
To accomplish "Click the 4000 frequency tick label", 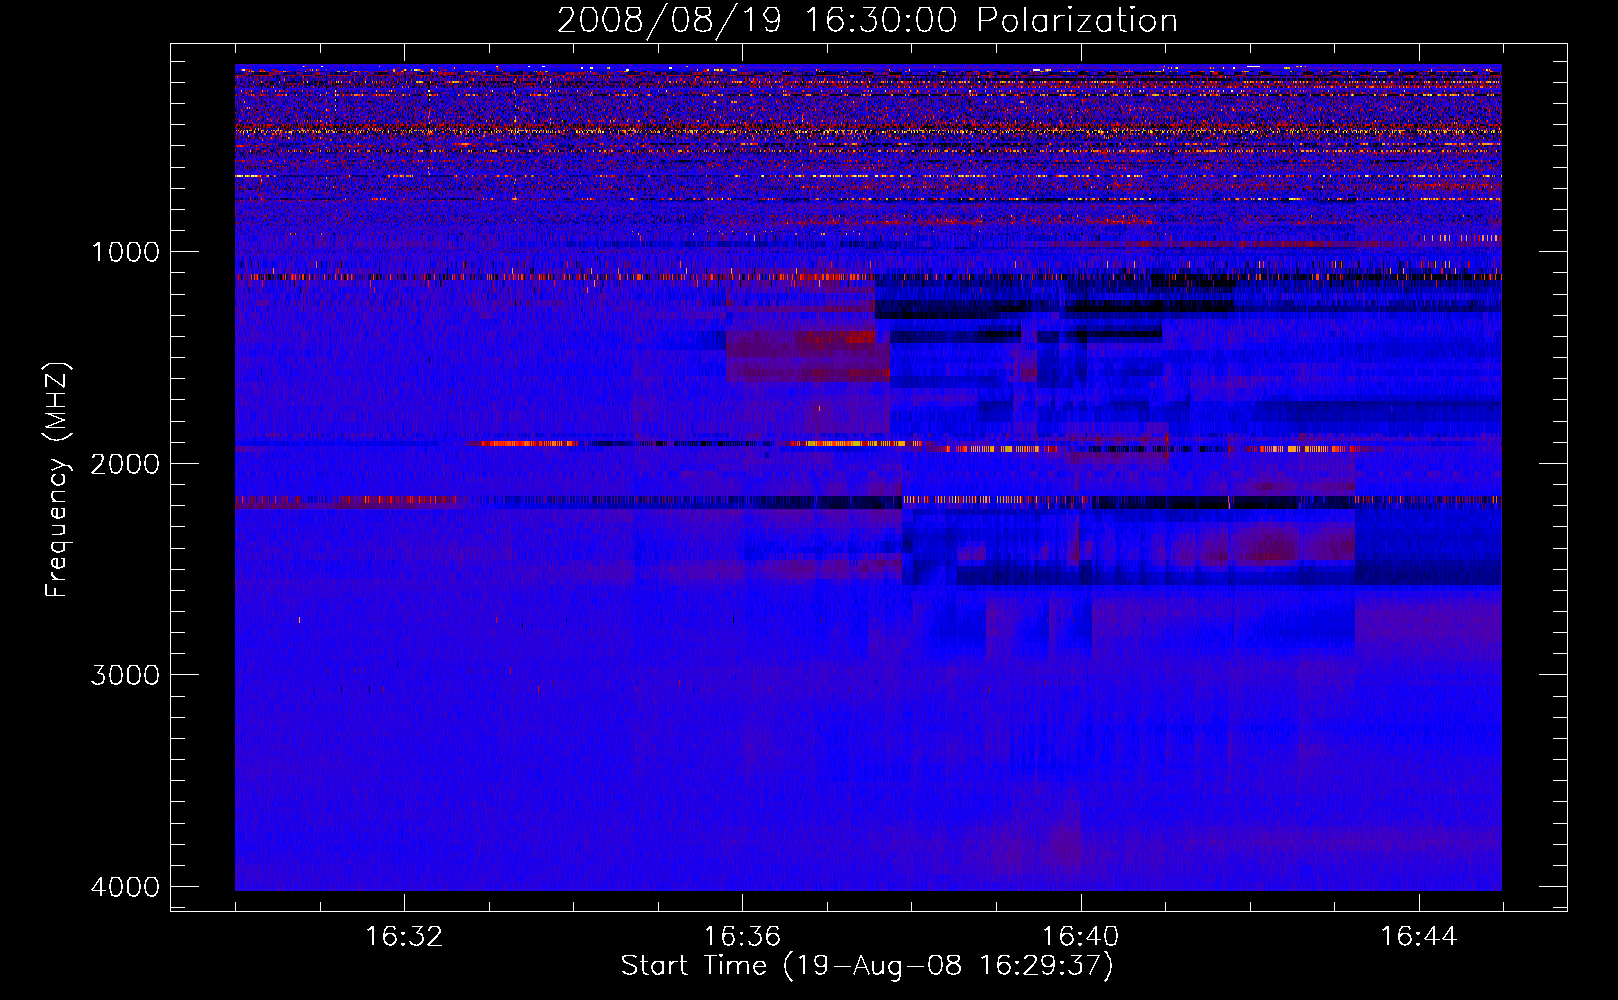I will 125,887.
